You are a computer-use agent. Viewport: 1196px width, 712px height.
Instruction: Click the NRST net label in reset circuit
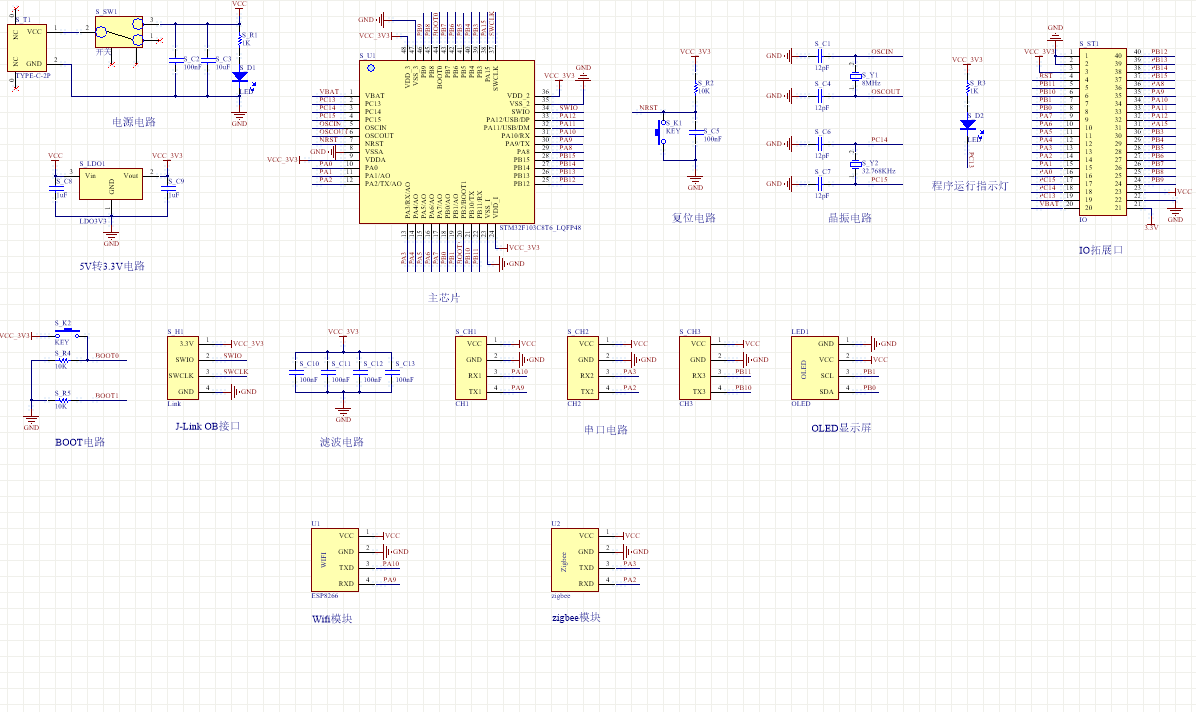648,108
